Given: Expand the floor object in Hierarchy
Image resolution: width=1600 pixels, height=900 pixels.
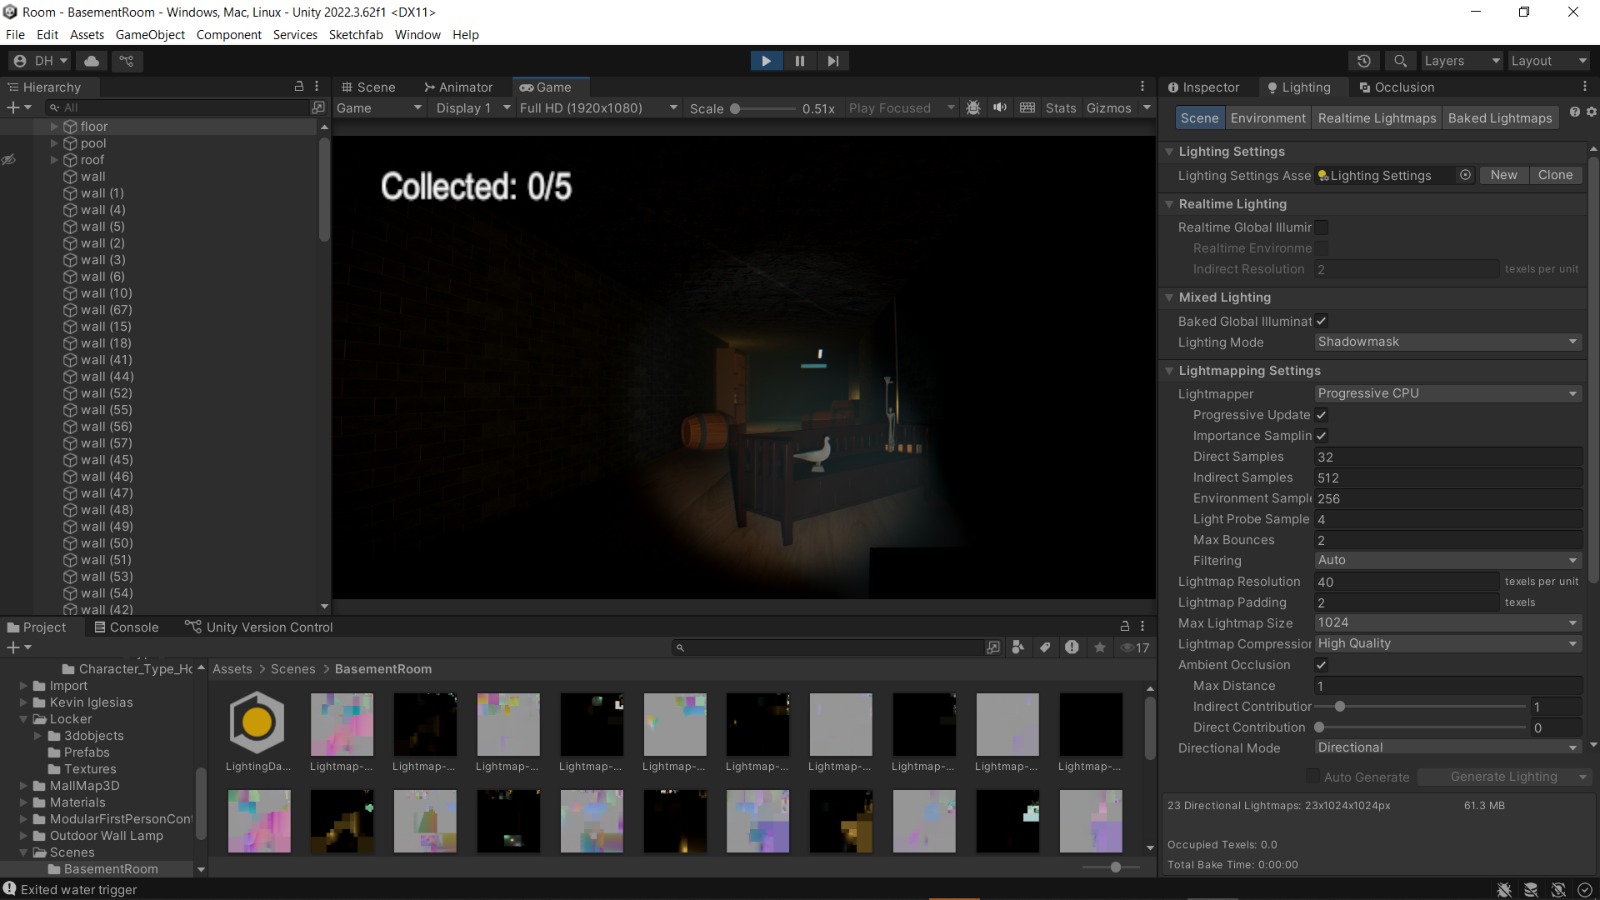Looking at the screenshot, I should [54, 127].
